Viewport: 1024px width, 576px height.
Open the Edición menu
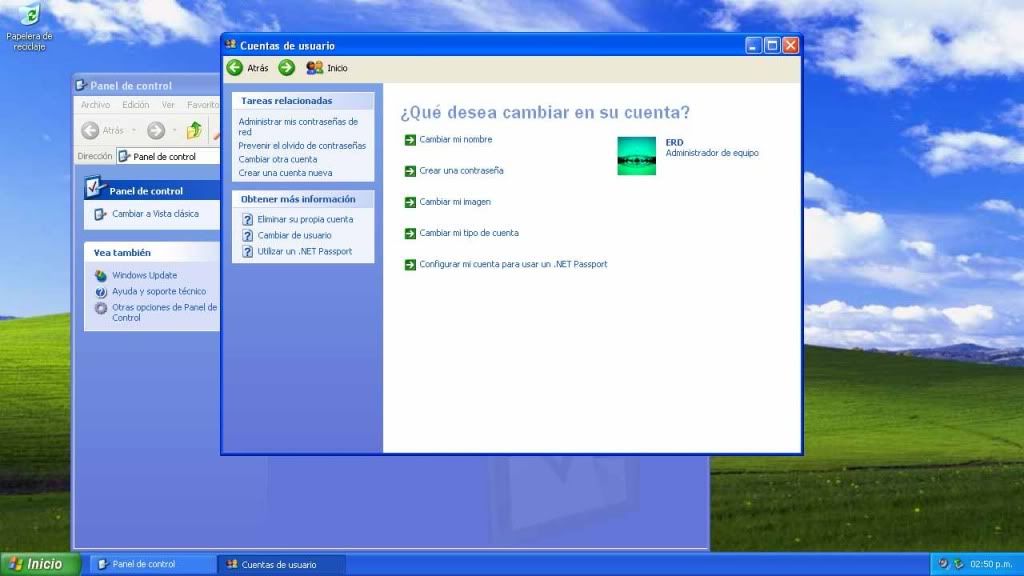pyautogui.click(x=135, y=105)
